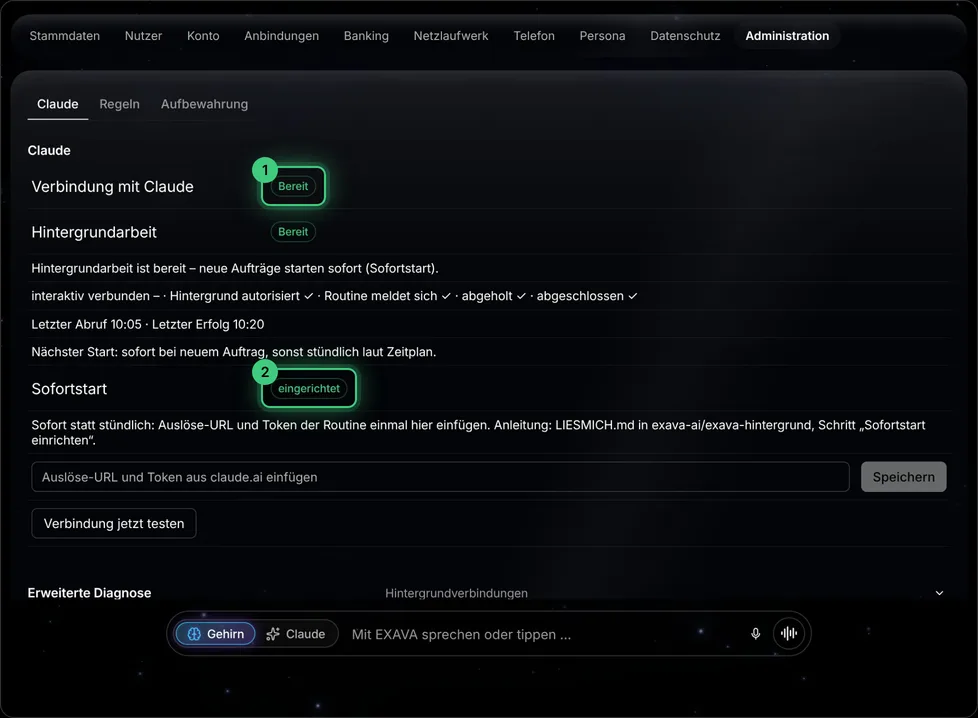
Task: Select the Netzlaufwerk tab
Action: click(x=451, y=36)
